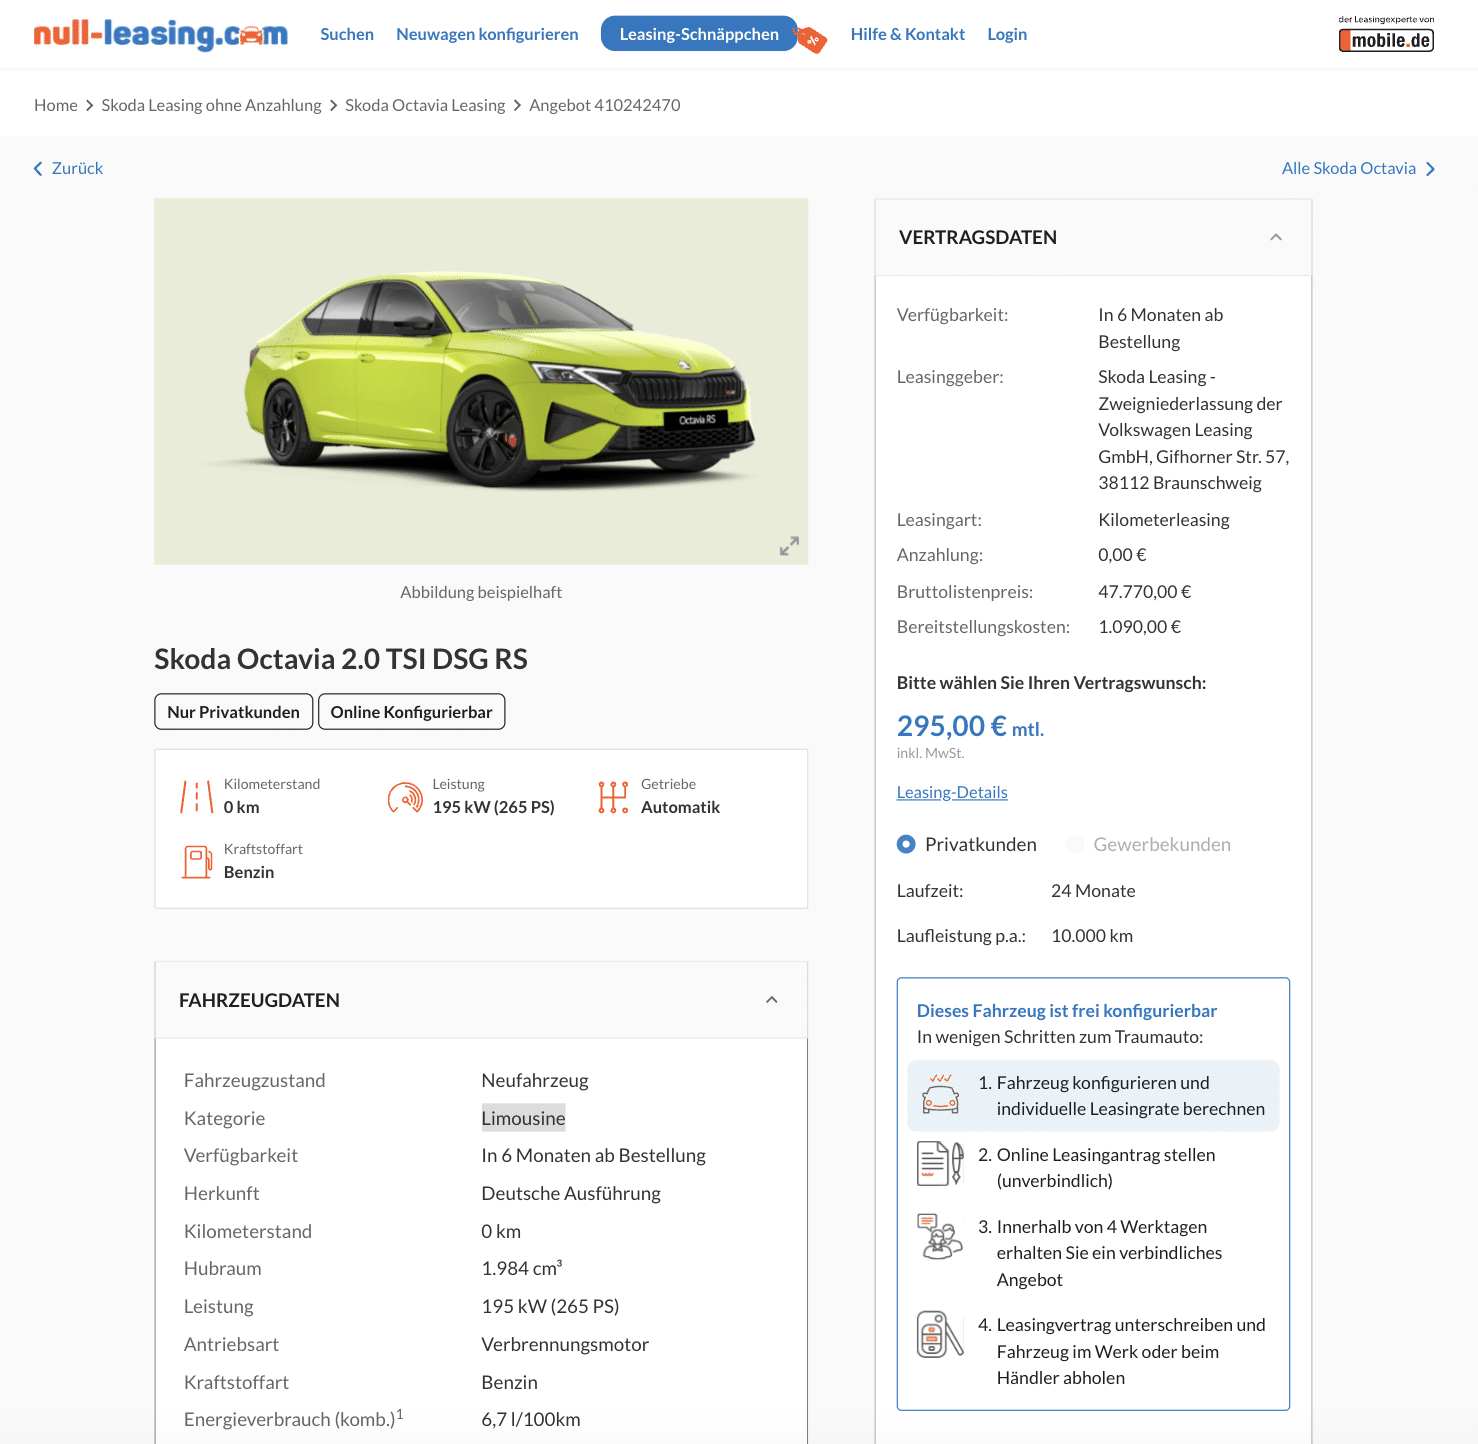Click the Bruttolistenpreis 47.770,00 € value
The width and height of the screenshot is (1478, 1444).
[1145, 592]
